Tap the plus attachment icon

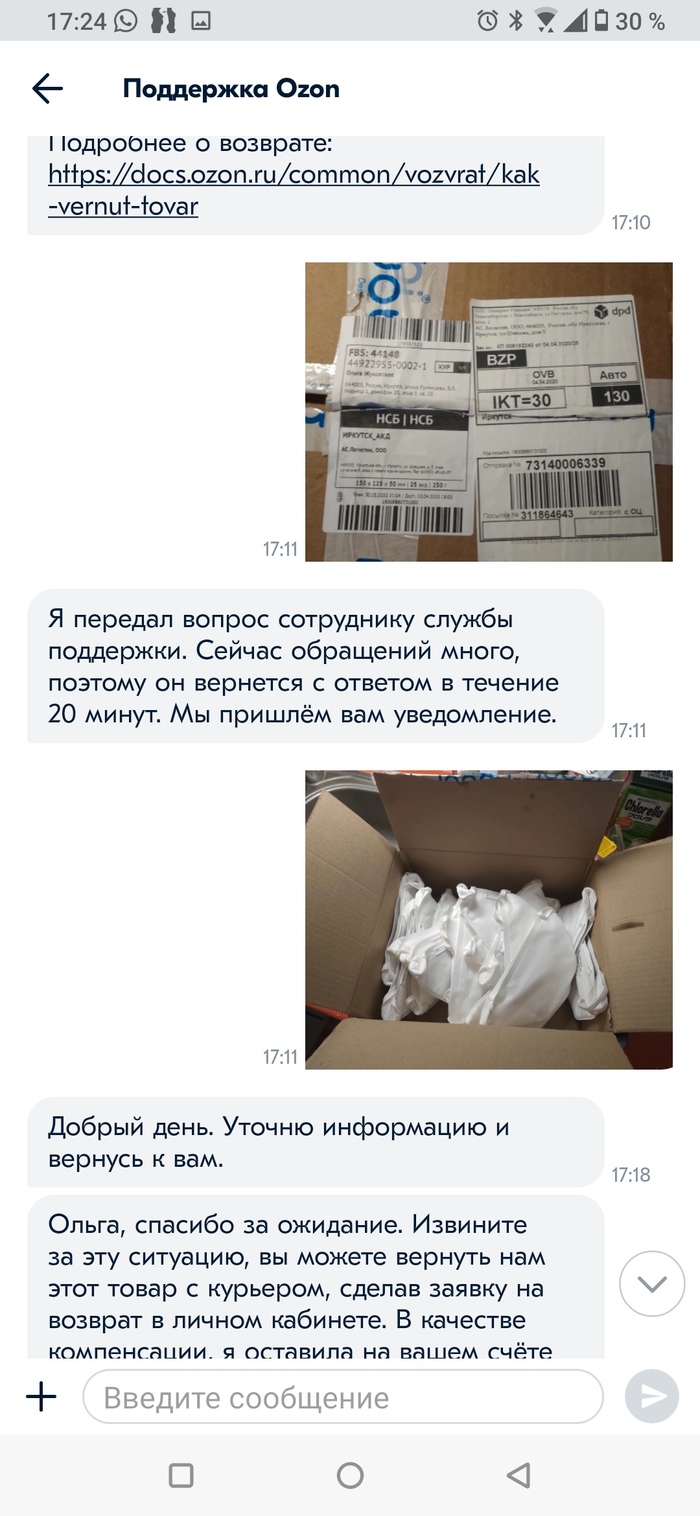tap(41, 1396)
